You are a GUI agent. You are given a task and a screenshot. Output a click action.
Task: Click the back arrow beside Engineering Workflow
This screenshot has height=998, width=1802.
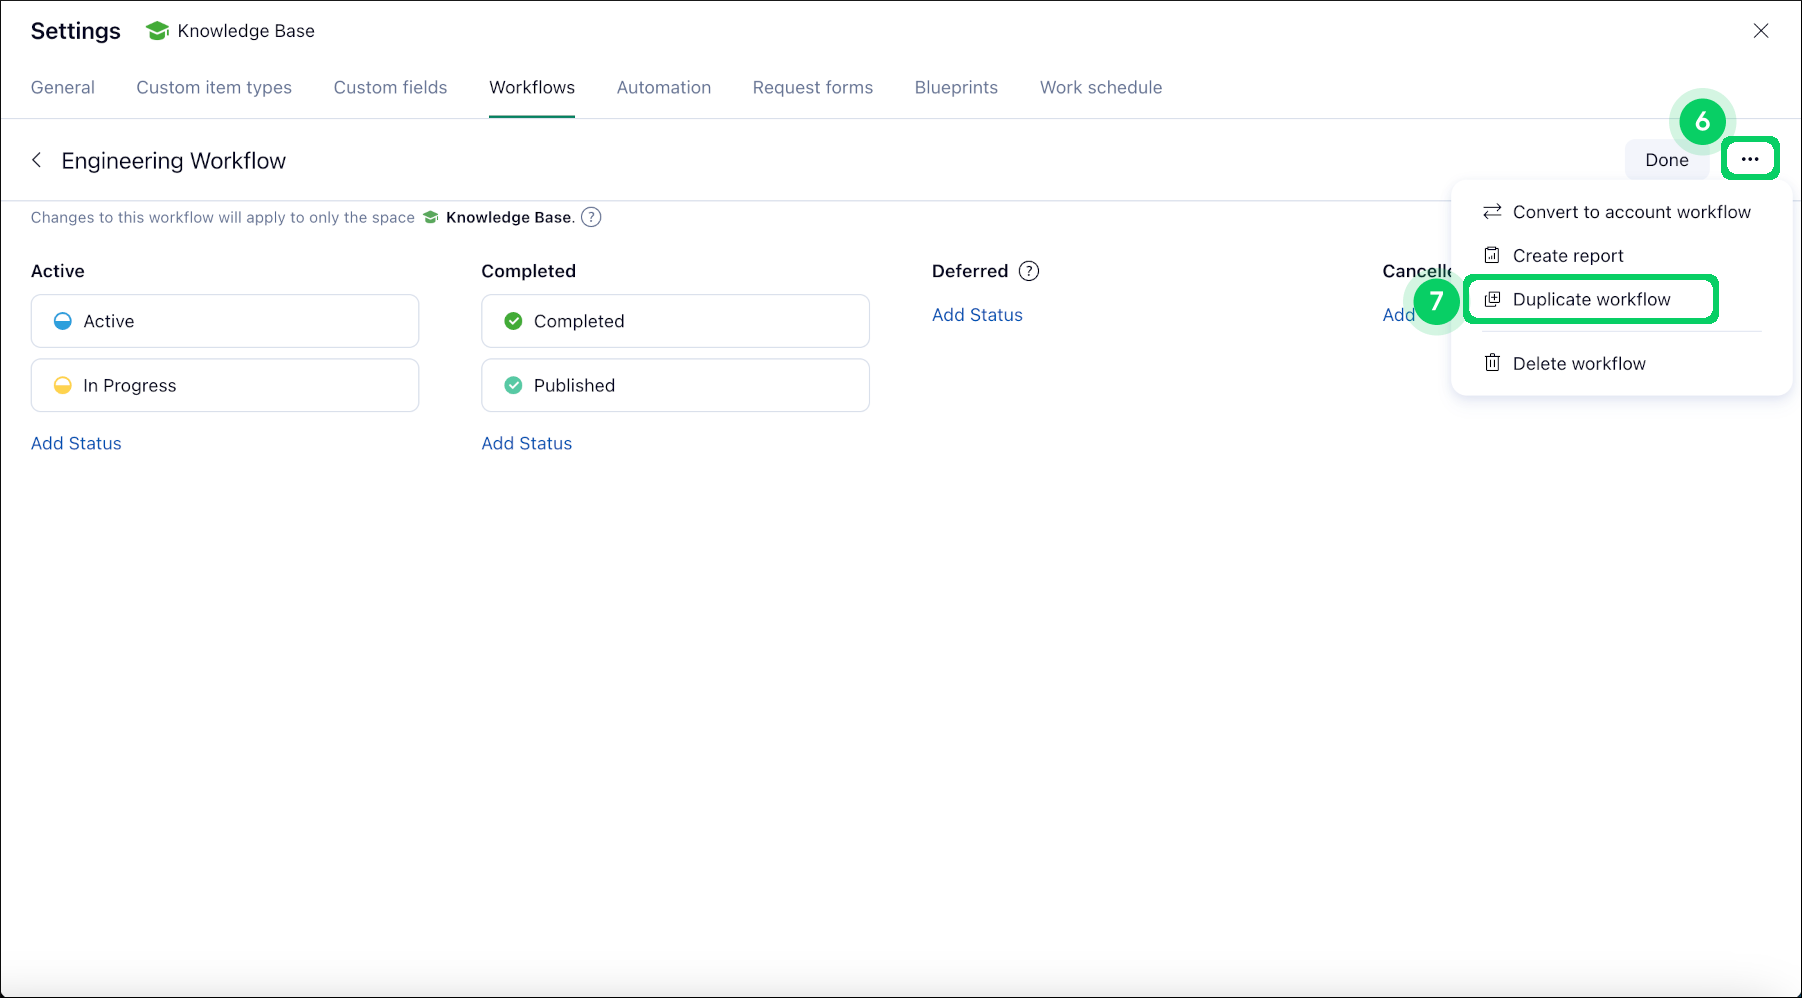tap(37, 160)
